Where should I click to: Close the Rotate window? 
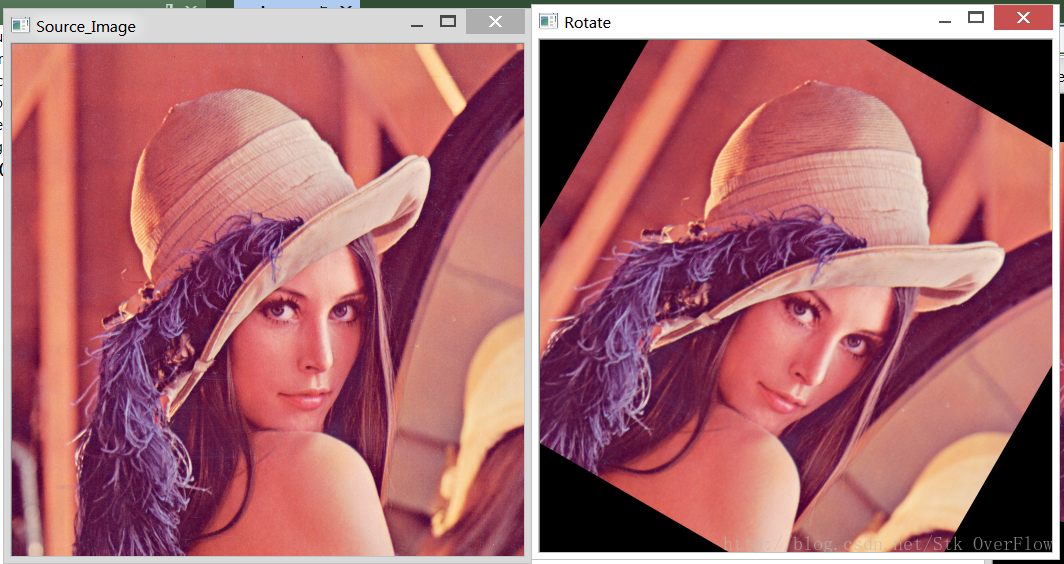(1023, 18)
